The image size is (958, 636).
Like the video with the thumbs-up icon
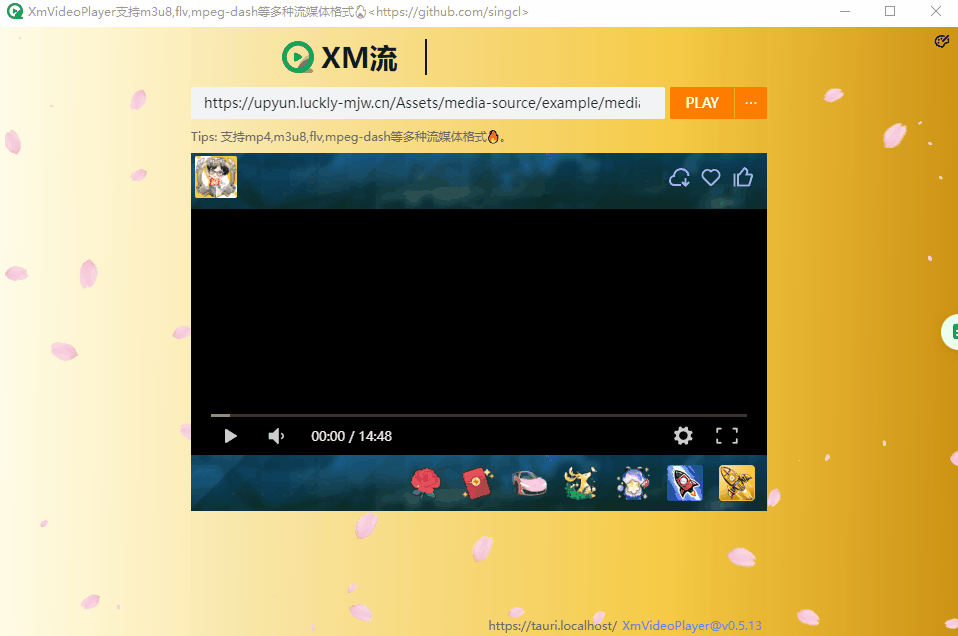click(743, 178)
